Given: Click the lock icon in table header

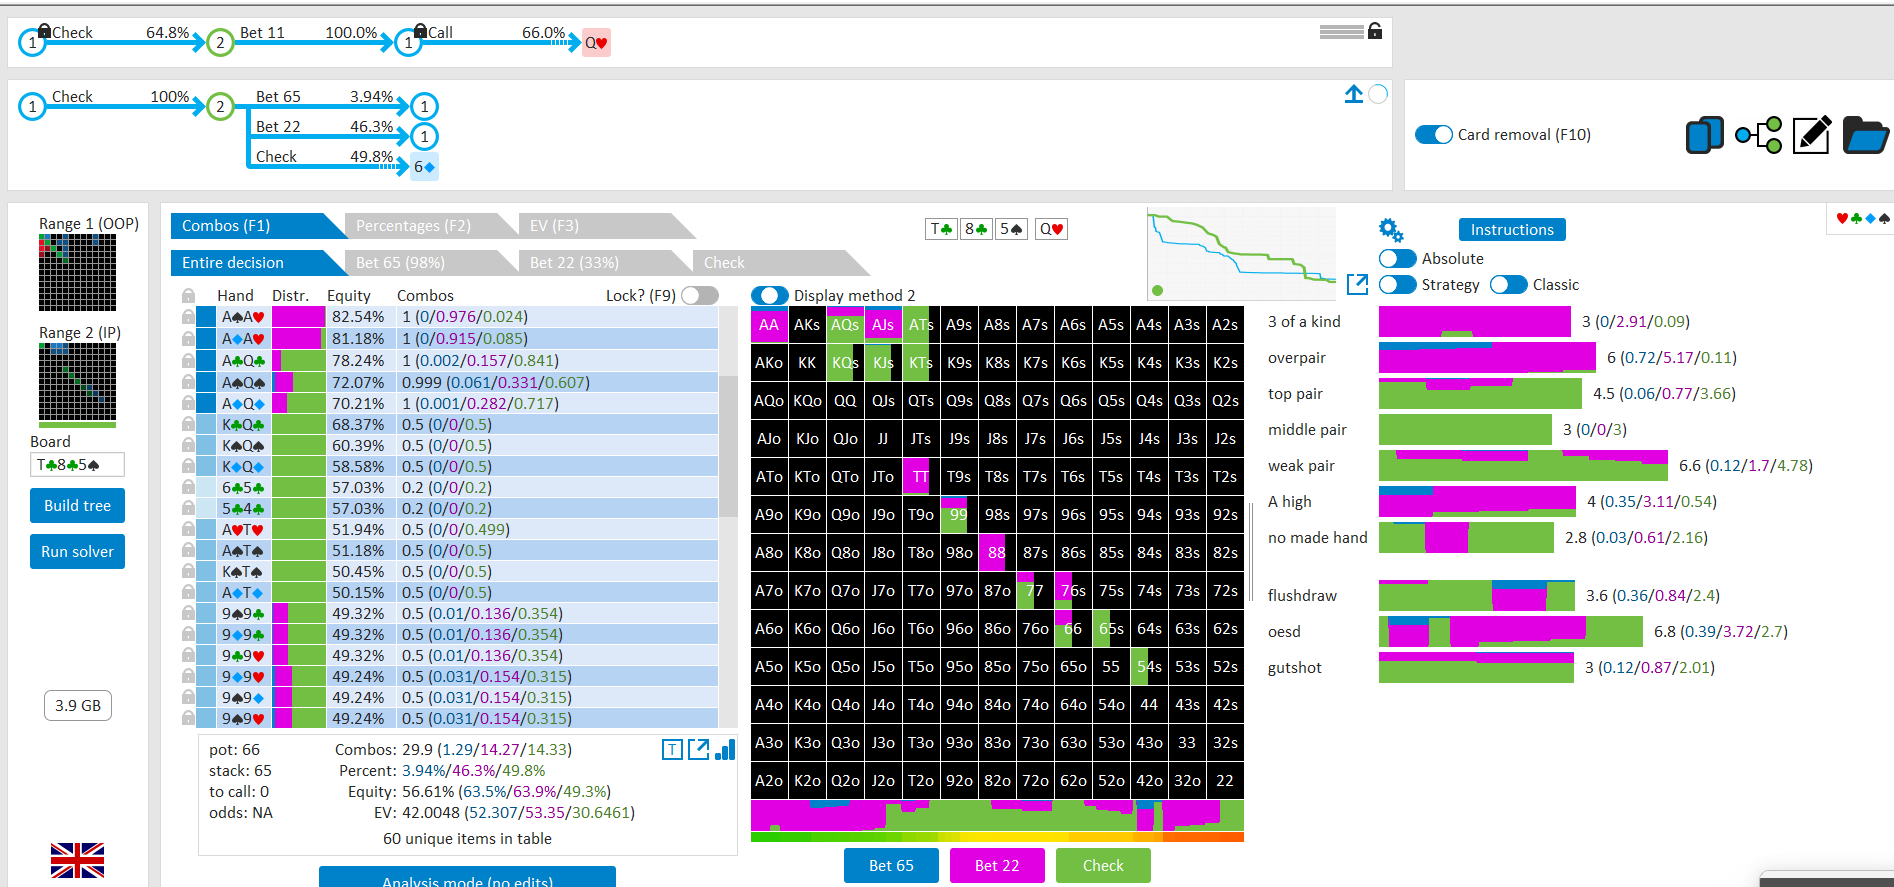Looking at the screenshot, I should [x=188, y=296].
